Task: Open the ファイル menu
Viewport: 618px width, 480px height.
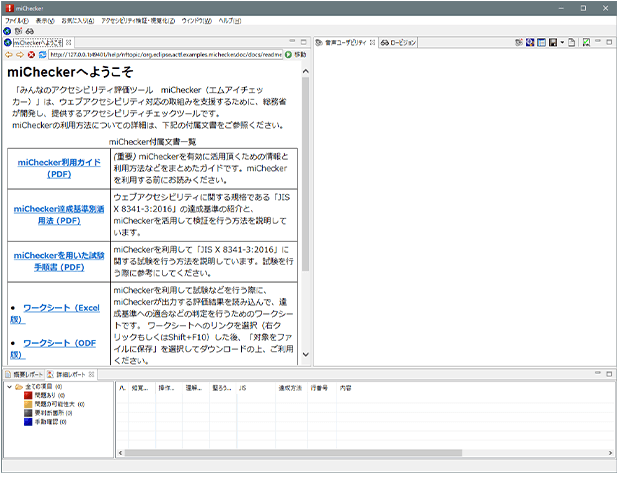Action: tap(17, 20)
